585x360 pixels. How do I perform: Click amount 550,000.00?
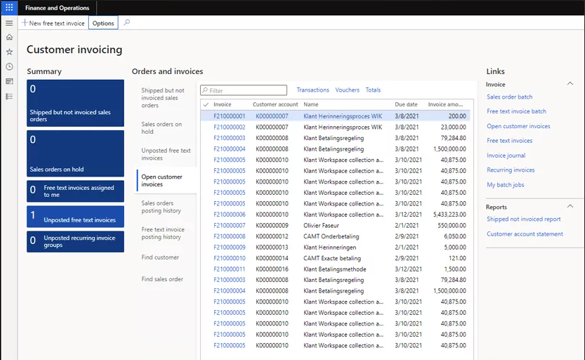pos(452,225)
